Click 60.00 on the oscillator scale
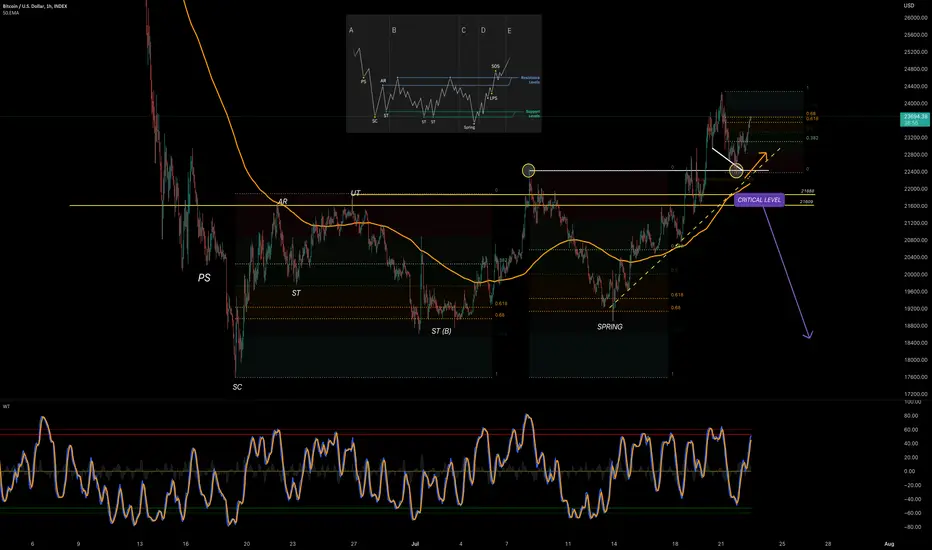The image size is (932, 550). (x=910, y=430)
